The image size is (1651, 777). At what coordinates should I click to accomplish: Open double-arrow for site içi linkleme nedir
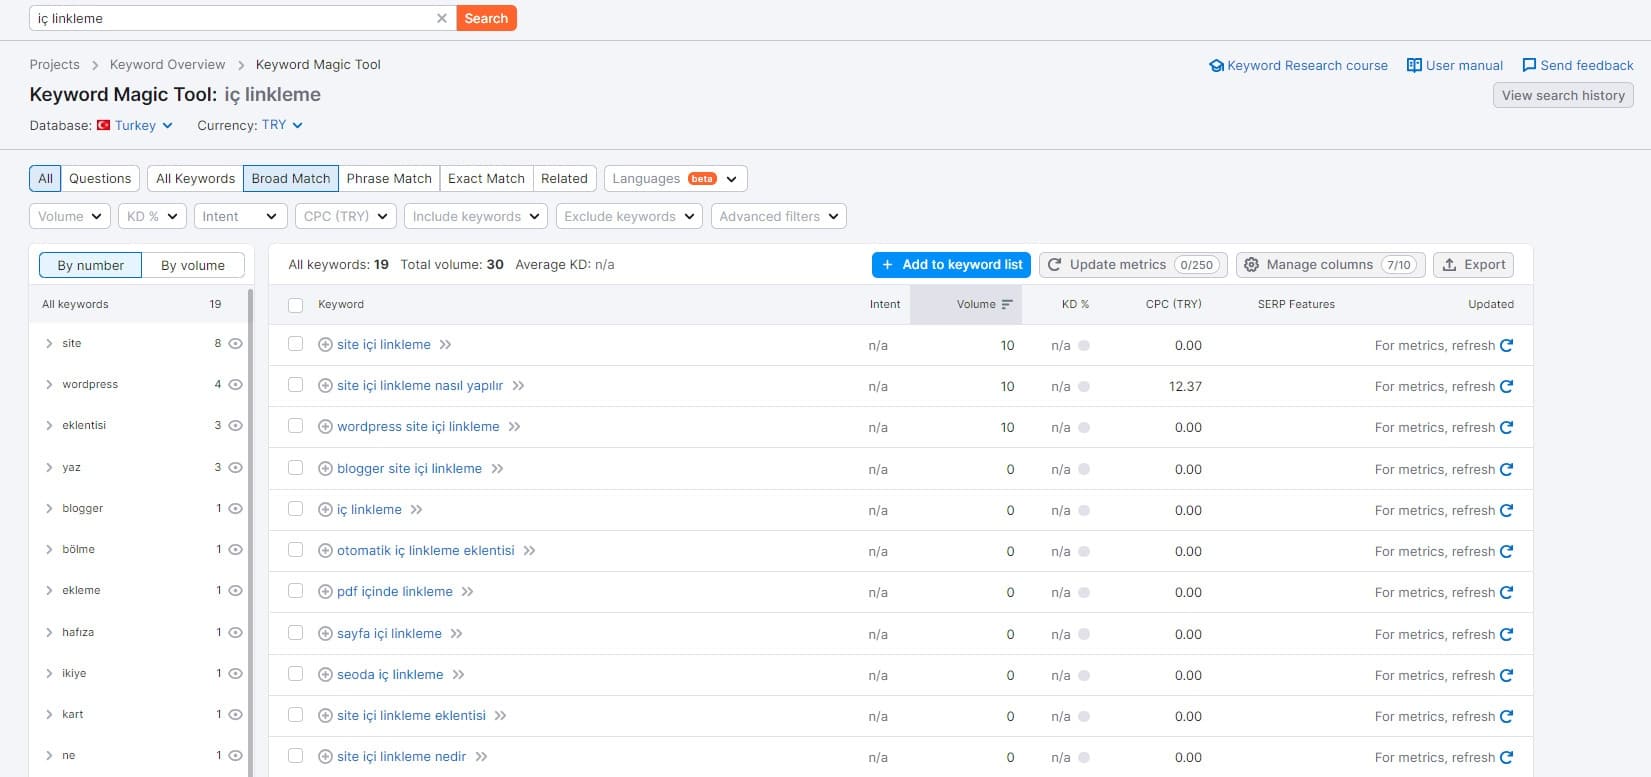[x=481, y=757]
